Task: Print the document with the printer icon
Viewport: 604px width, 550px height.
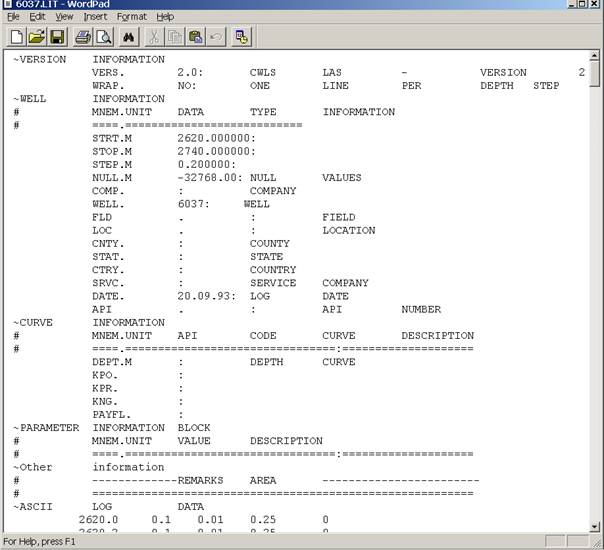Action: pyautogui.click(x=83, y=37)
